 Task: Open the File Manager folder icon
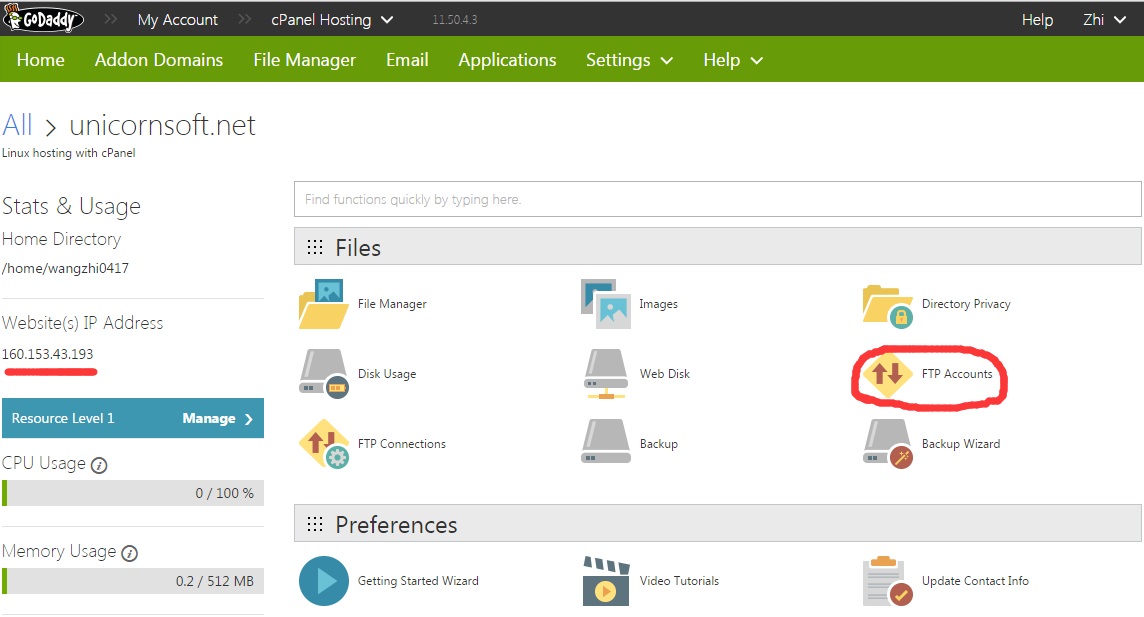click(x=323, y=304)
